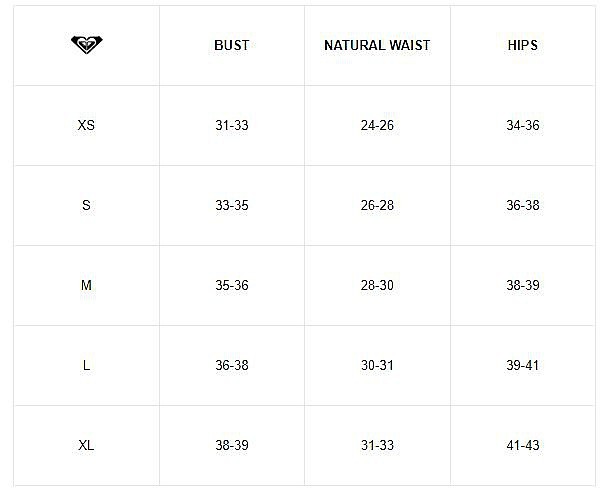Select the L hips value 39-41
This screenshot has width=606, height=496.
523,365
